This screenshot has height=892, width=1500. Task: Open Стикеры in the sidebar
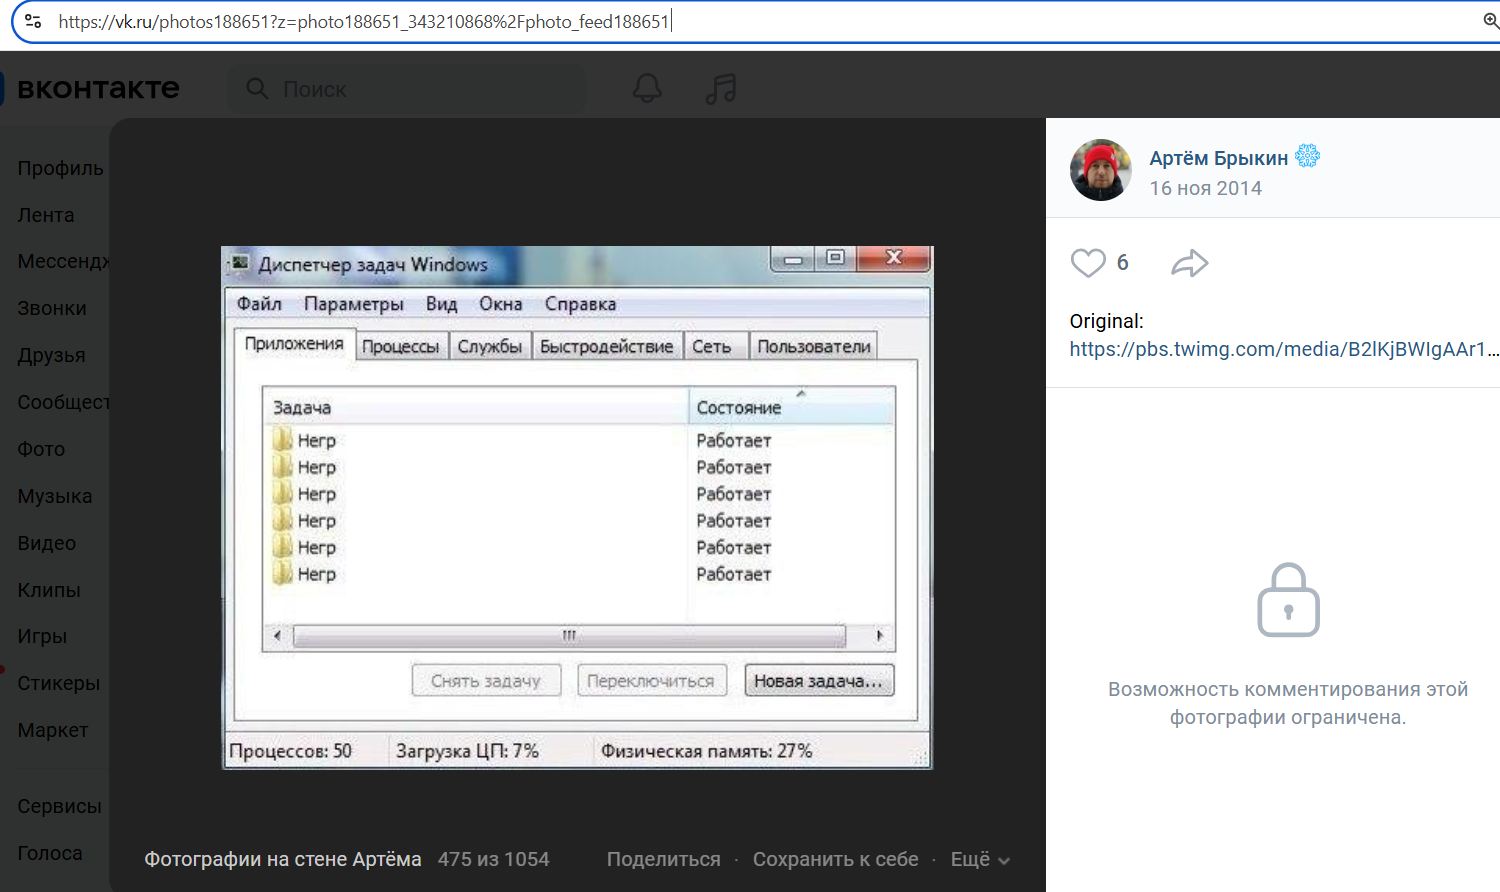point(59,683)
